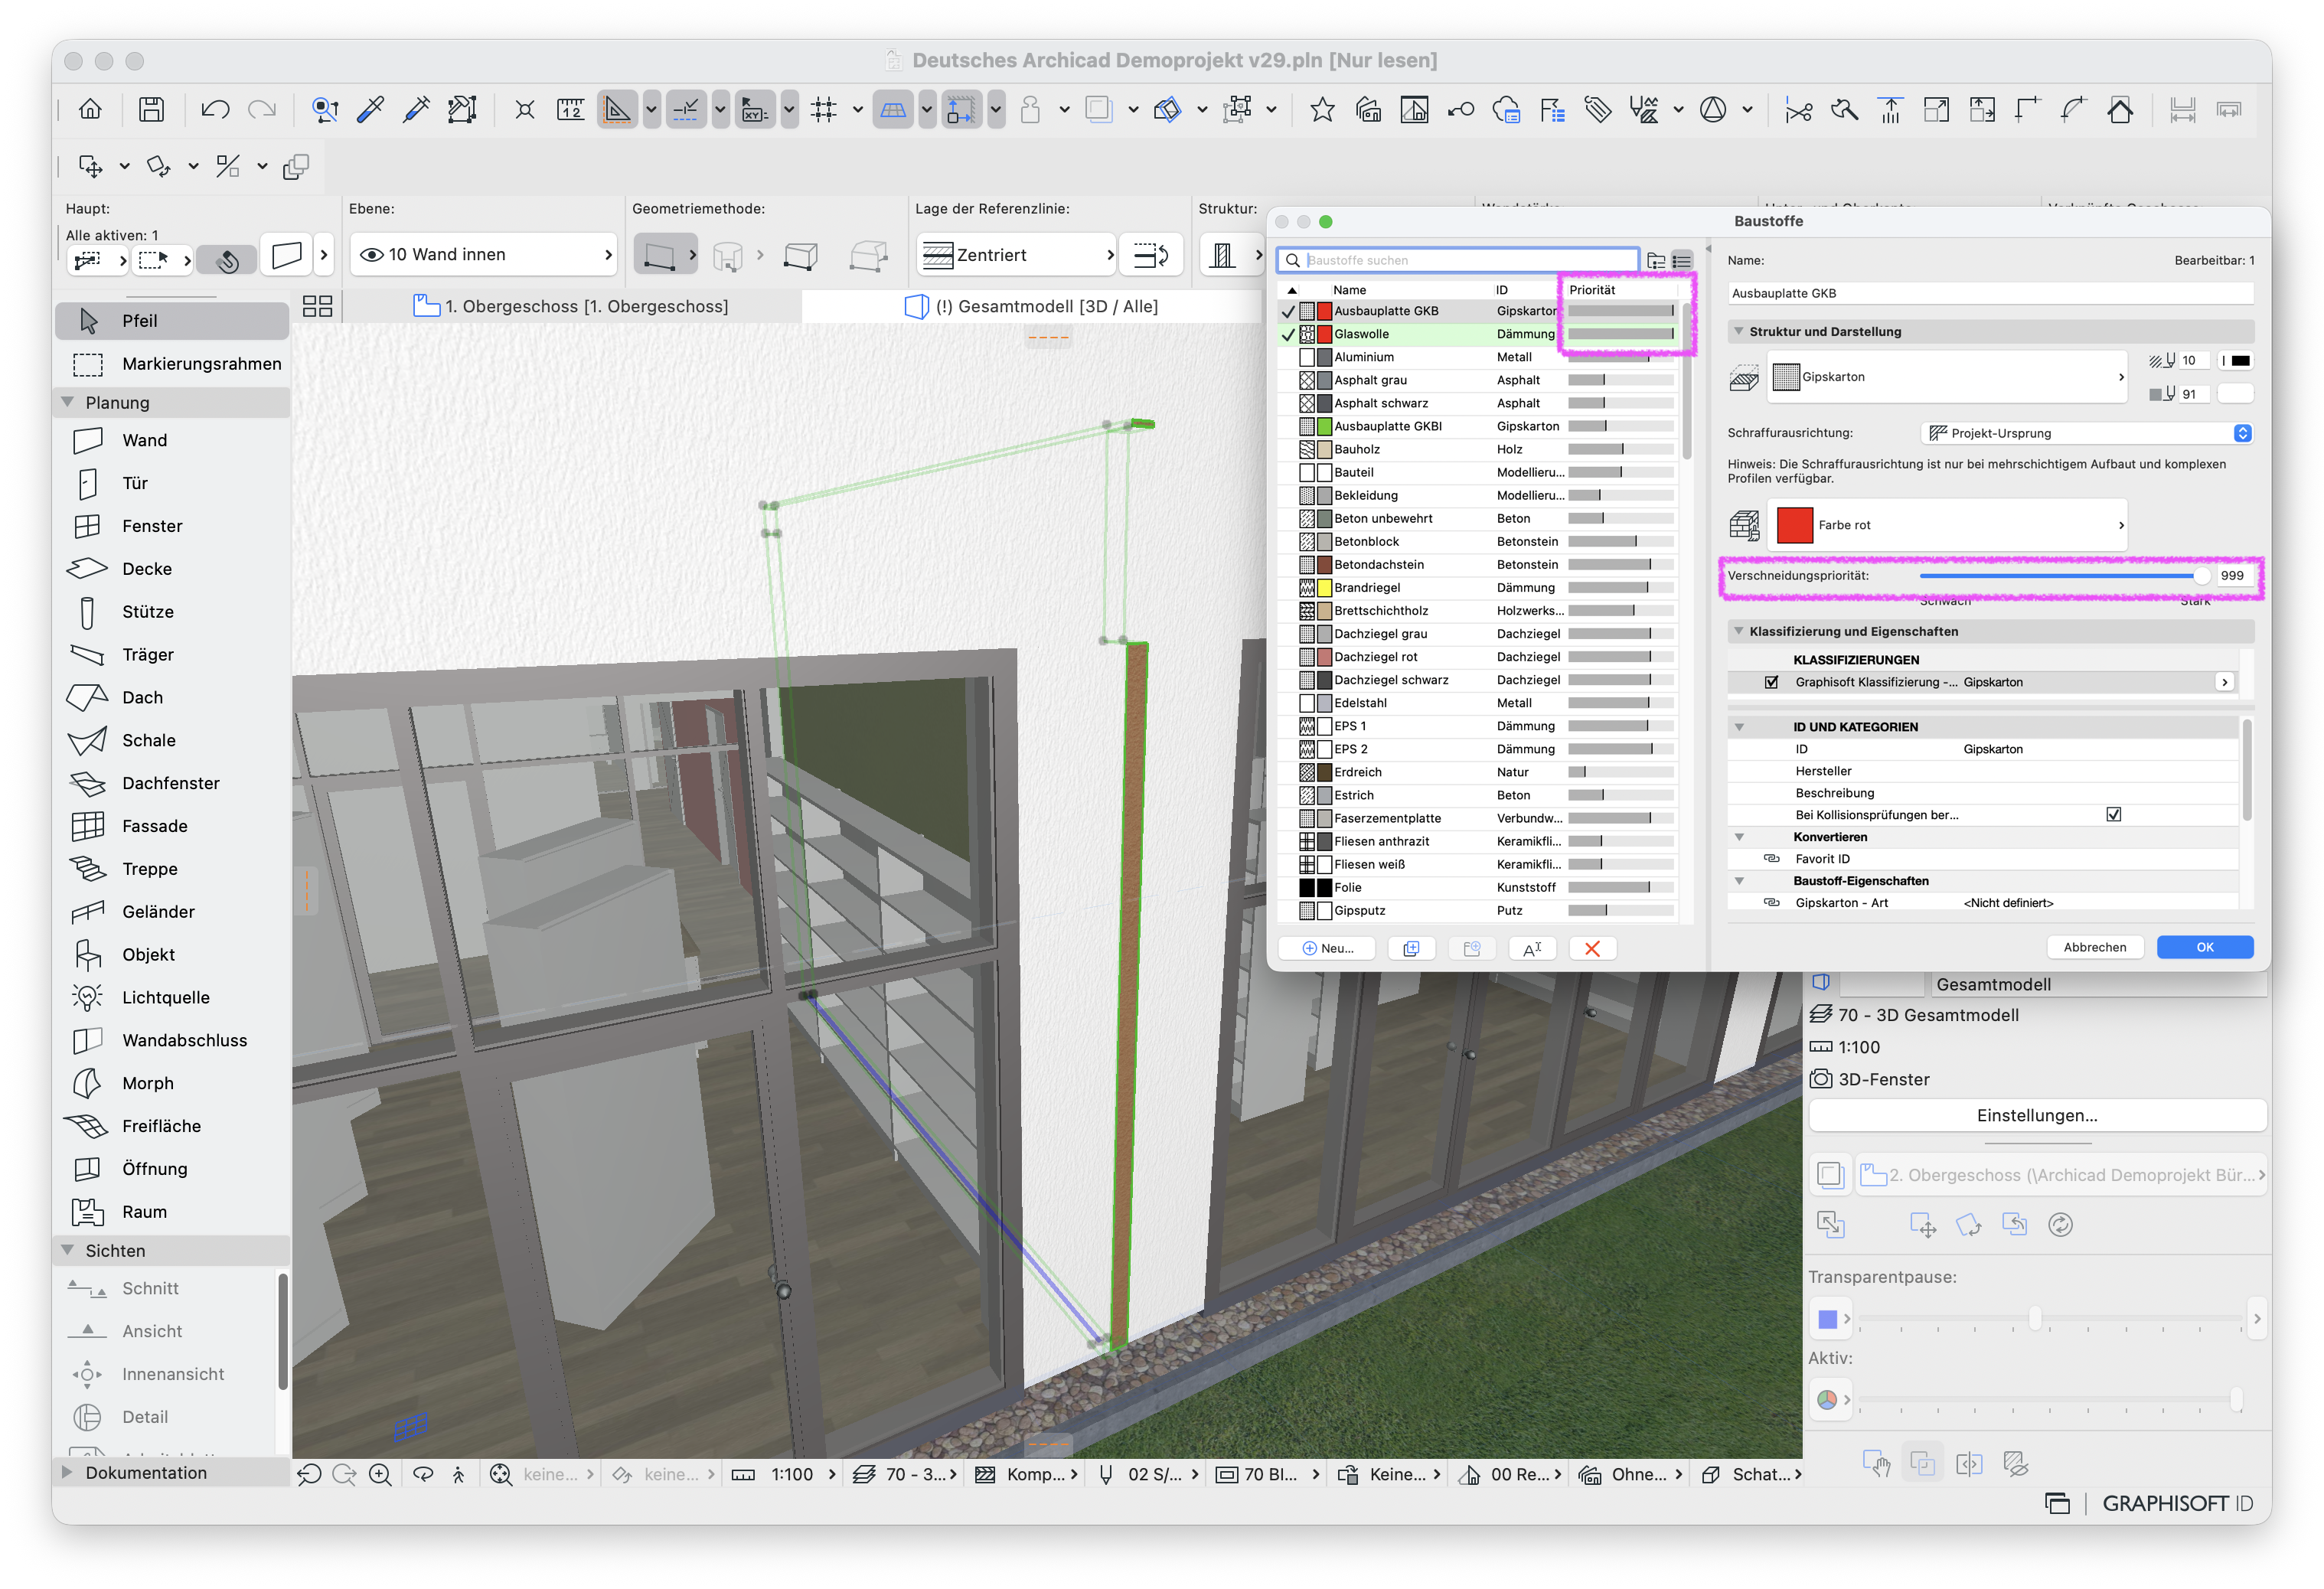
Task: Sort list by the Priorität column header
Action: click(1592, 290)
